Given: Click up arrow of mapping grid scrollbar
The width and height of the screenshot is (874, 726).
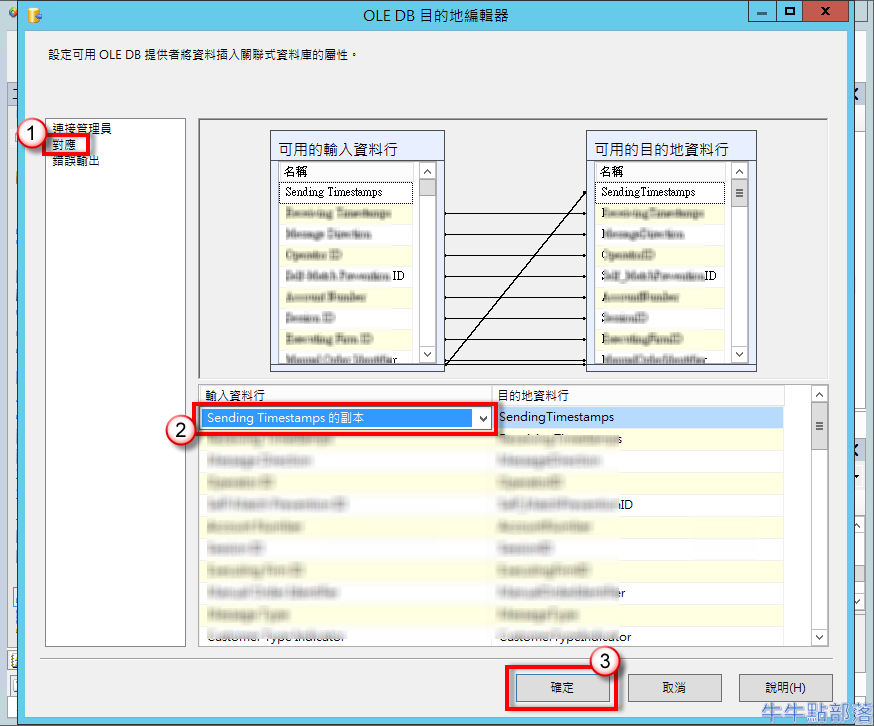Looking at the screenshot, I should [x=819, y=395].
